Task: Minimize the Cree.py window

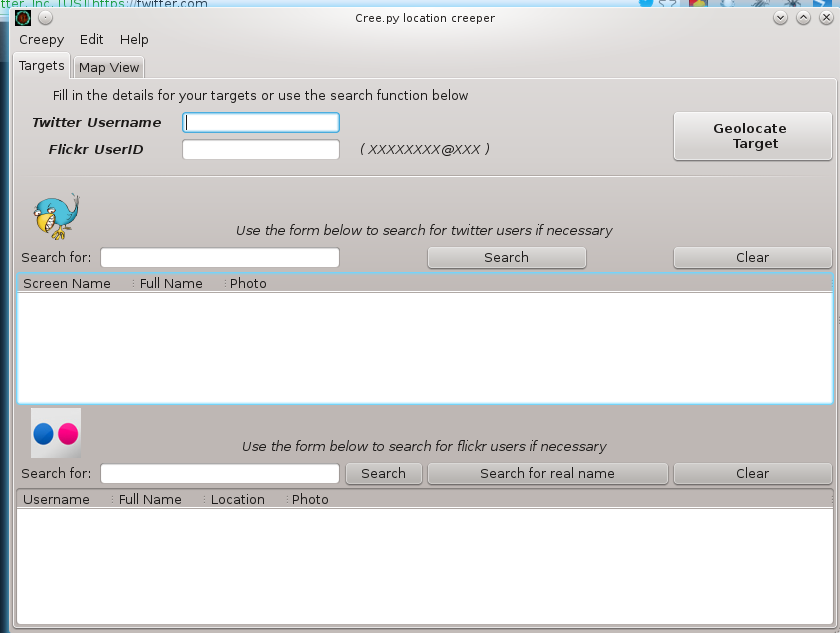Action: [x=781, y=18]
